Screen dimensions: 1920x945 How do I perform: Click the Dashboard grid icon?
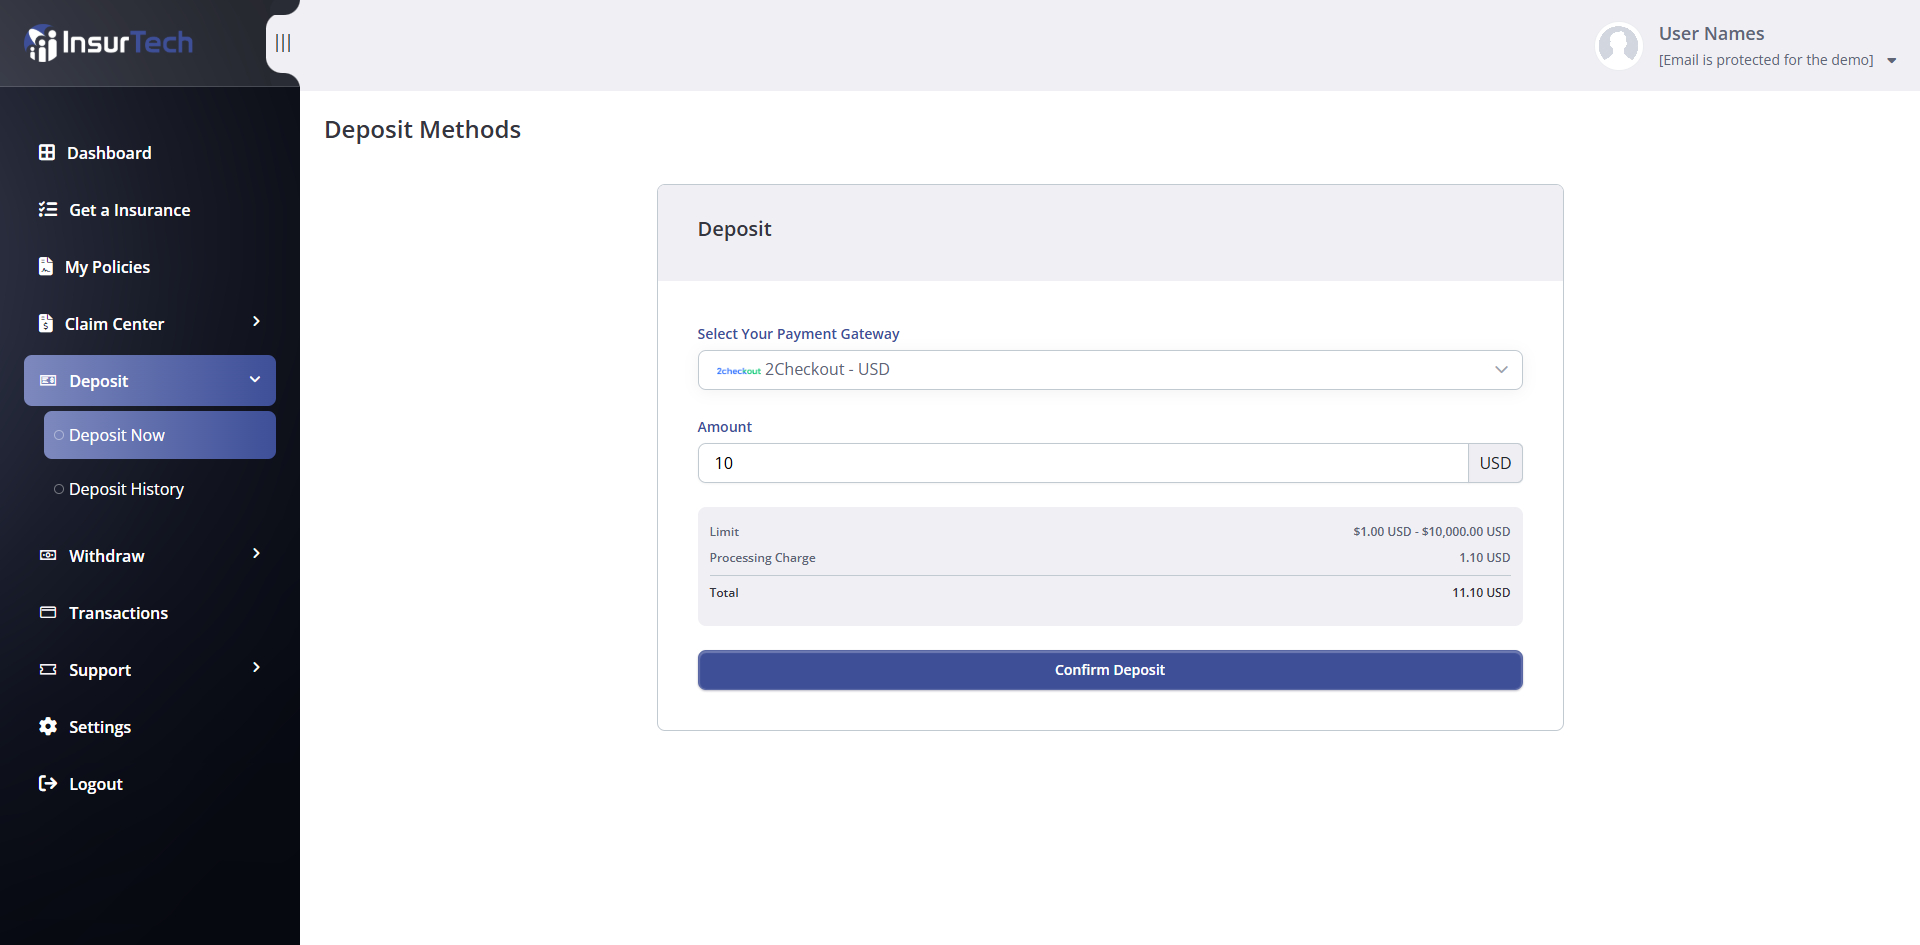click(47, 152)
